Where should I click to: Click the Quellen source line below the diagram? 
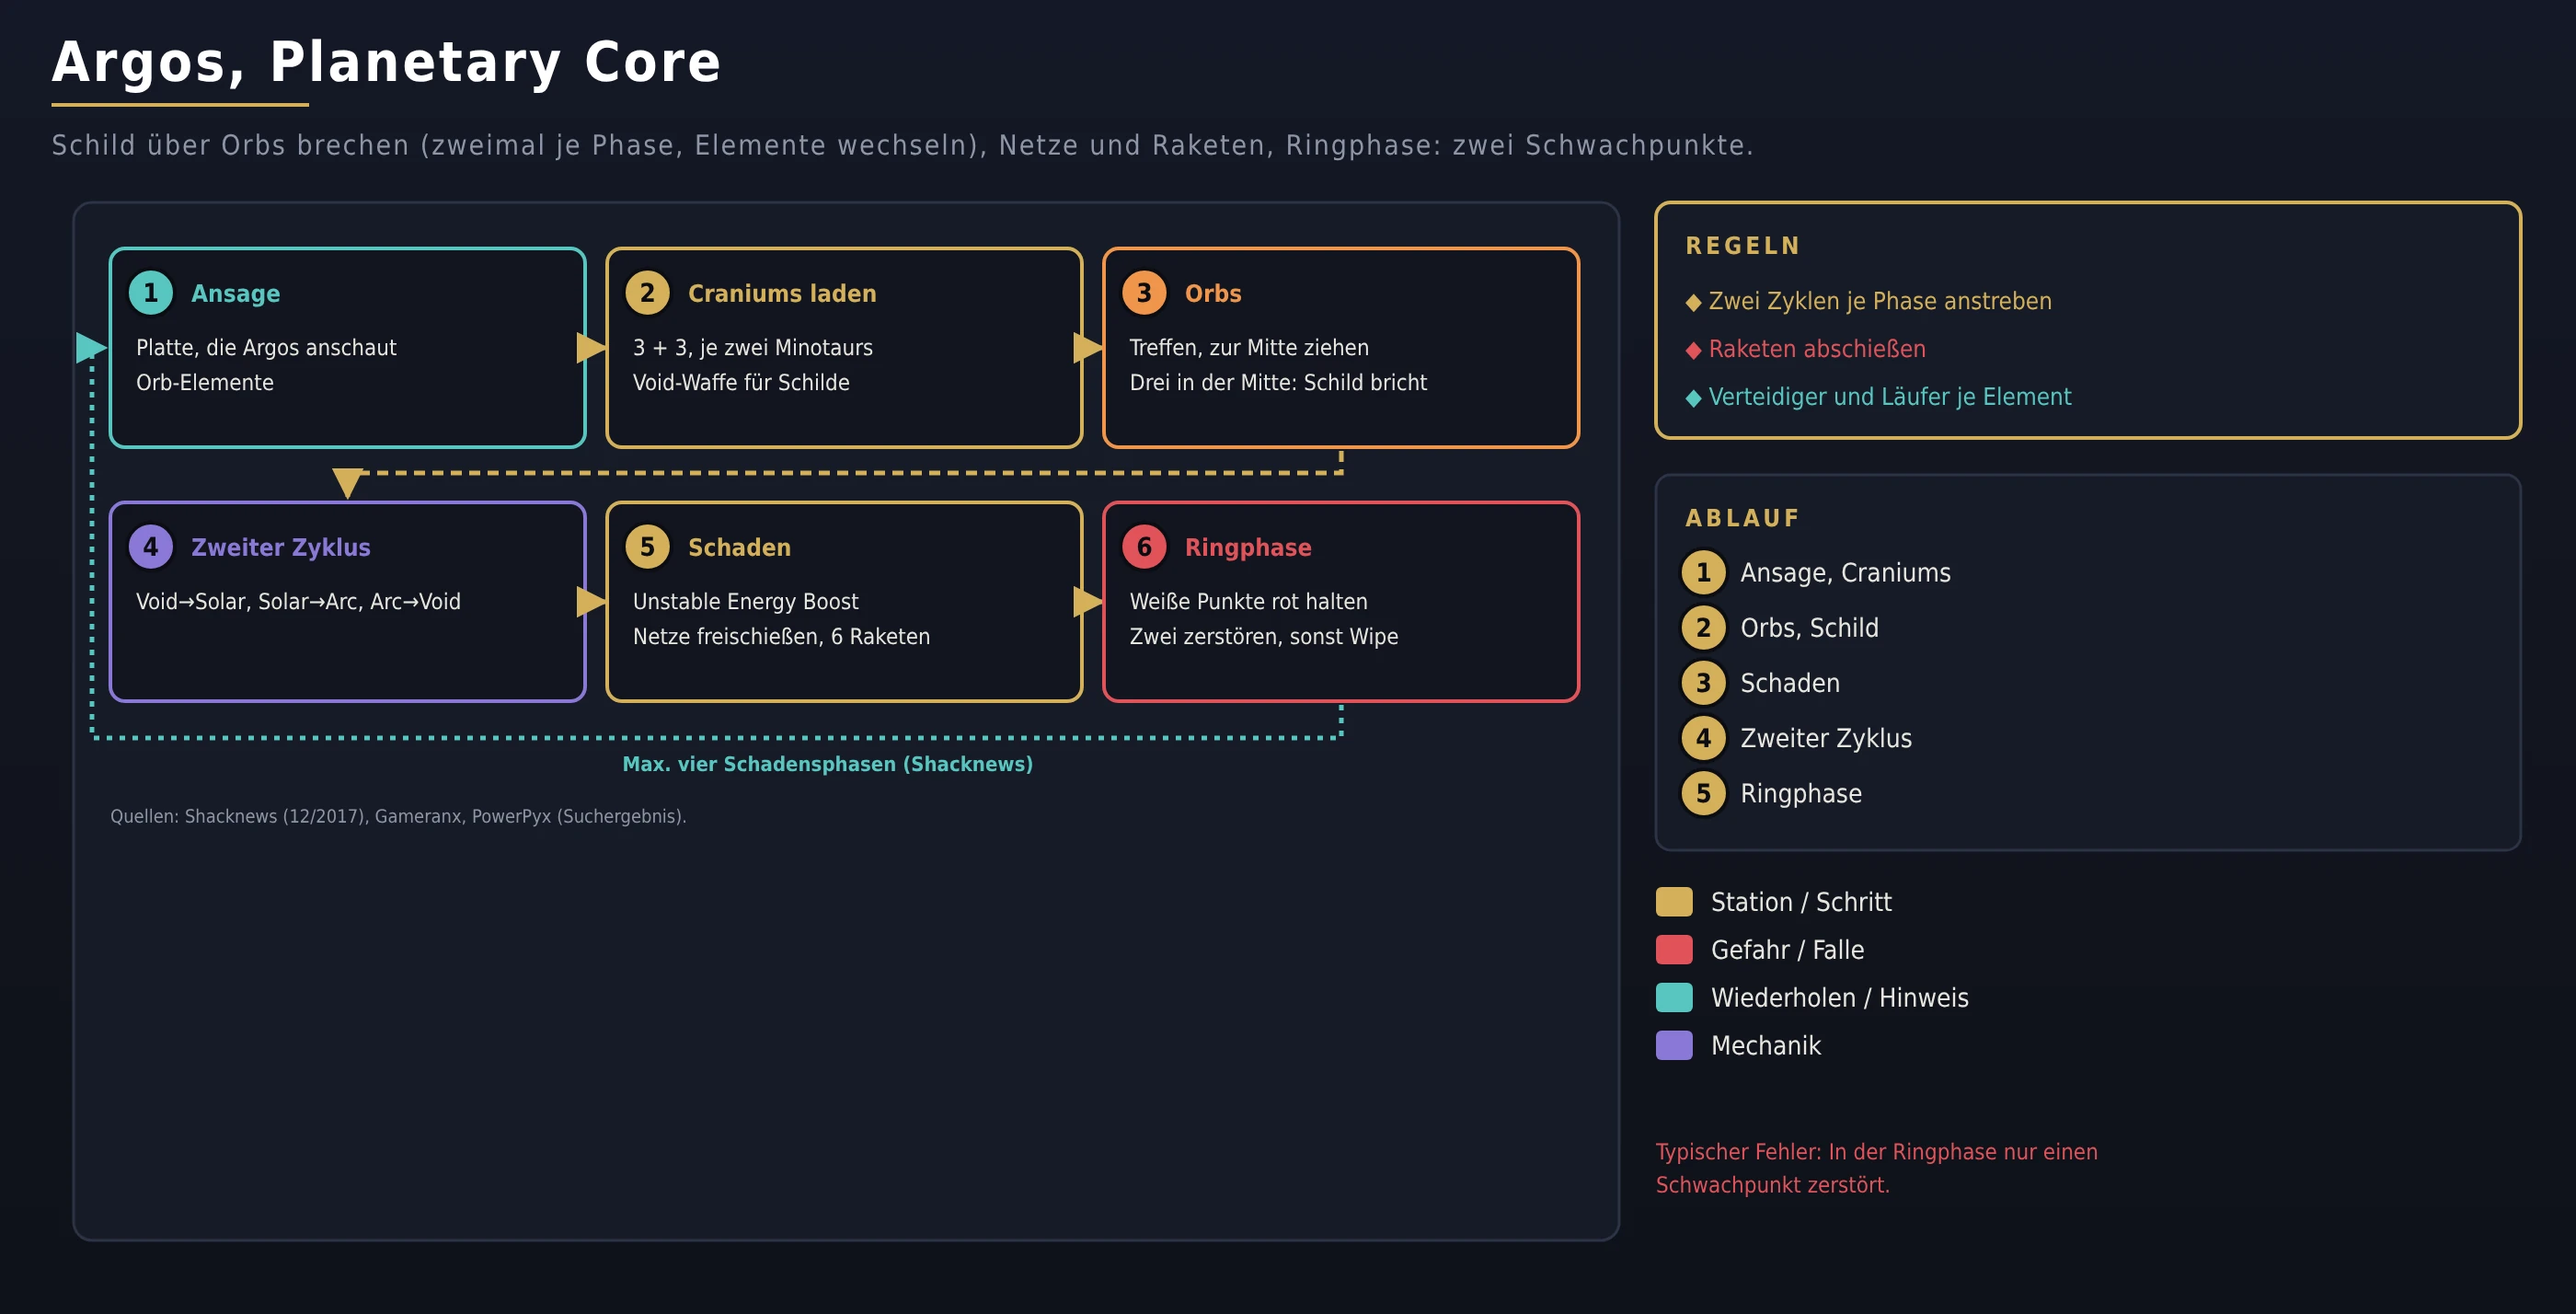[x=398, y=816]
